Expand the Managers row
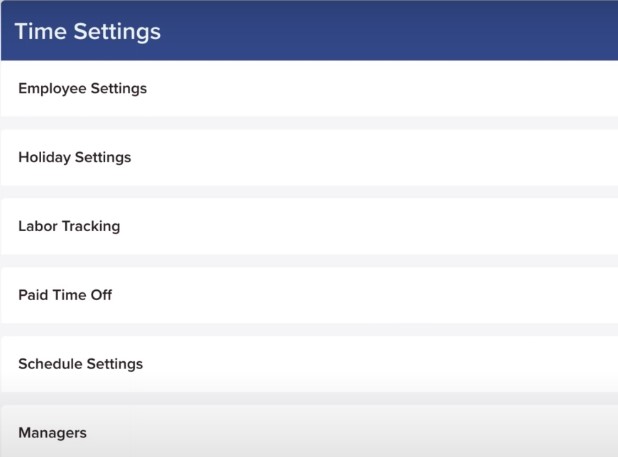This screenshot has width=618, height=457. pos(309,431)
